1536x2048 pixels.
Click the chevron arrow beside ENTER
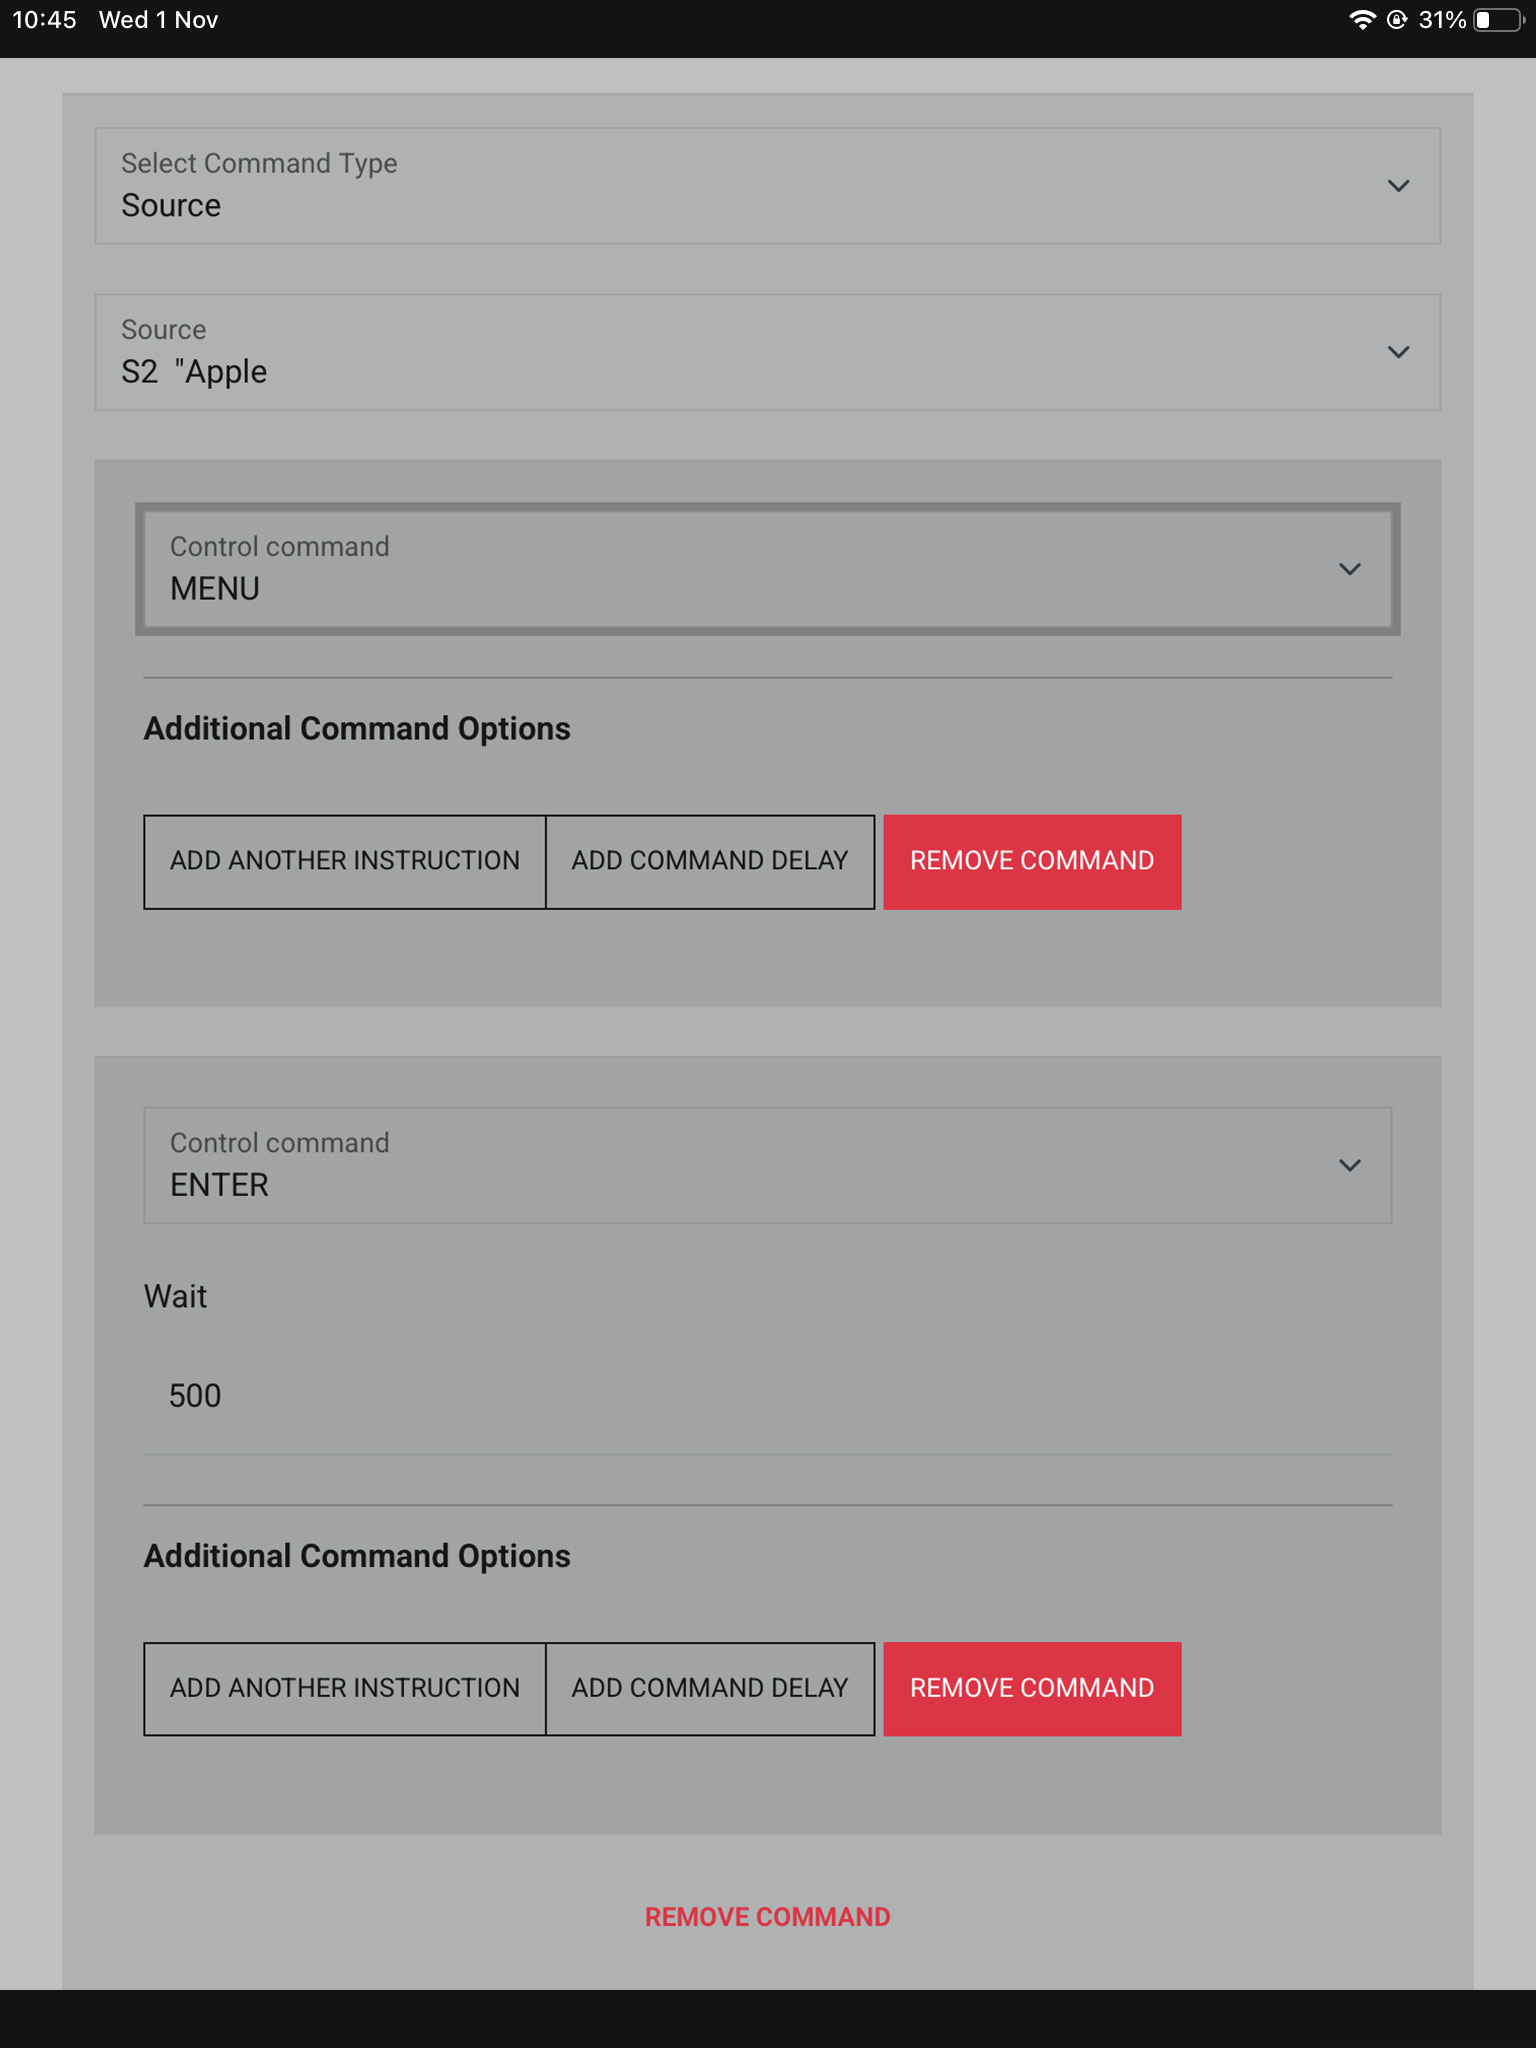click(x=1350, y=1165)
